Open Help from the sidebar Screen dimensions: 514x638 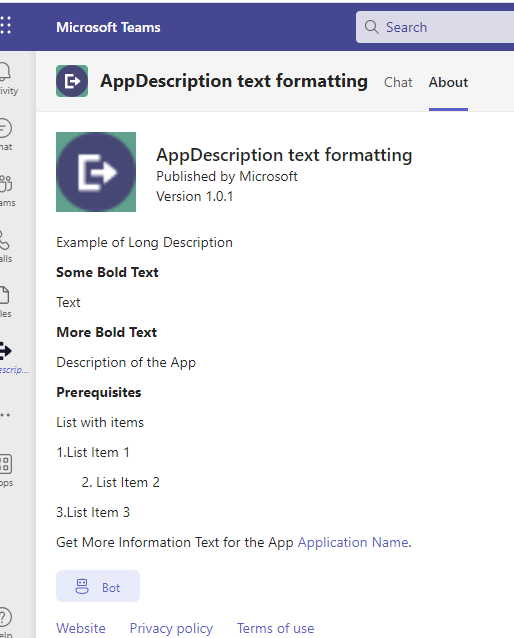tap(6, 622)
